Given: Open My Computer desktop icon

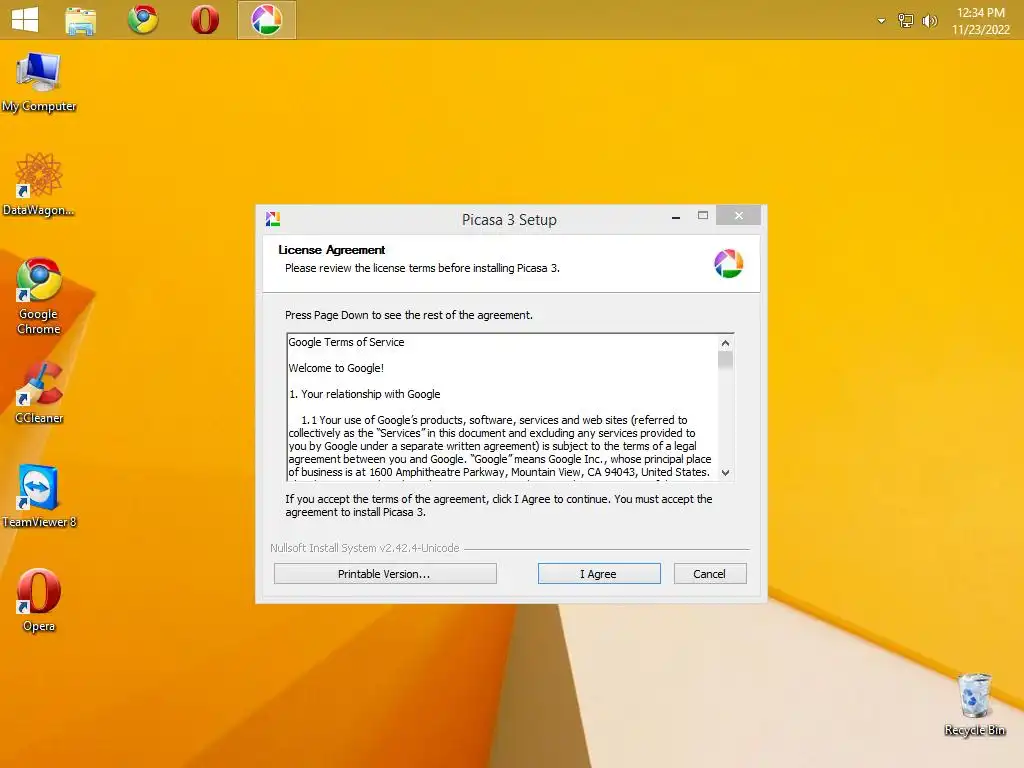Looking at the screenshot, I should point(39,83).
